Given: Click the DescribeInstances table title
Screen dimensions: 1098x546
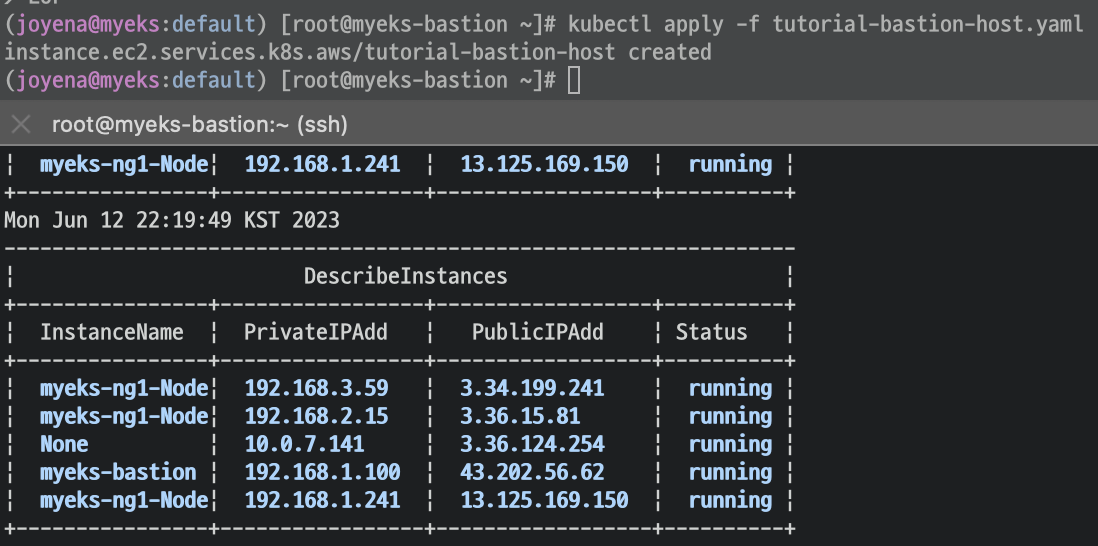Looking at the screenshot, I should click(405, 276).
